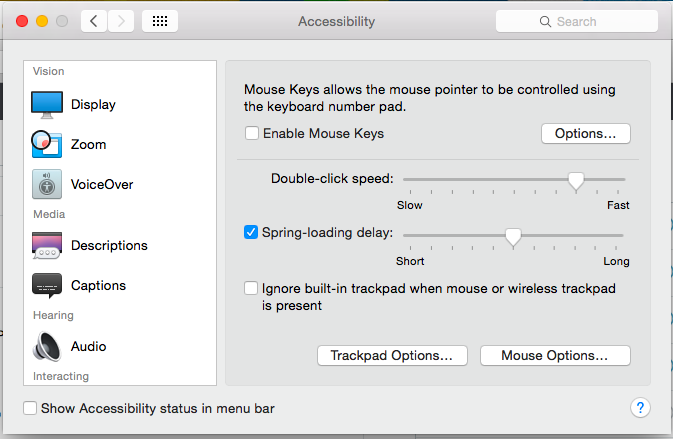Click the Help question mark icon

coord(641,407)
